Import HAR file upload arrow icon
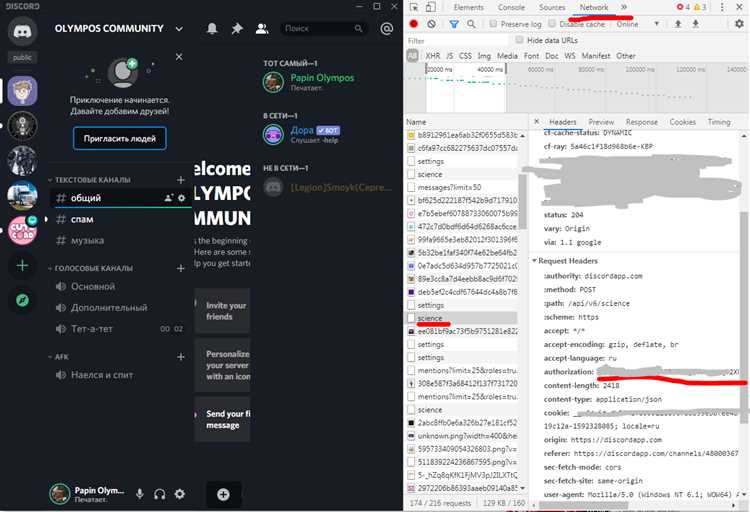 [678, 24]
